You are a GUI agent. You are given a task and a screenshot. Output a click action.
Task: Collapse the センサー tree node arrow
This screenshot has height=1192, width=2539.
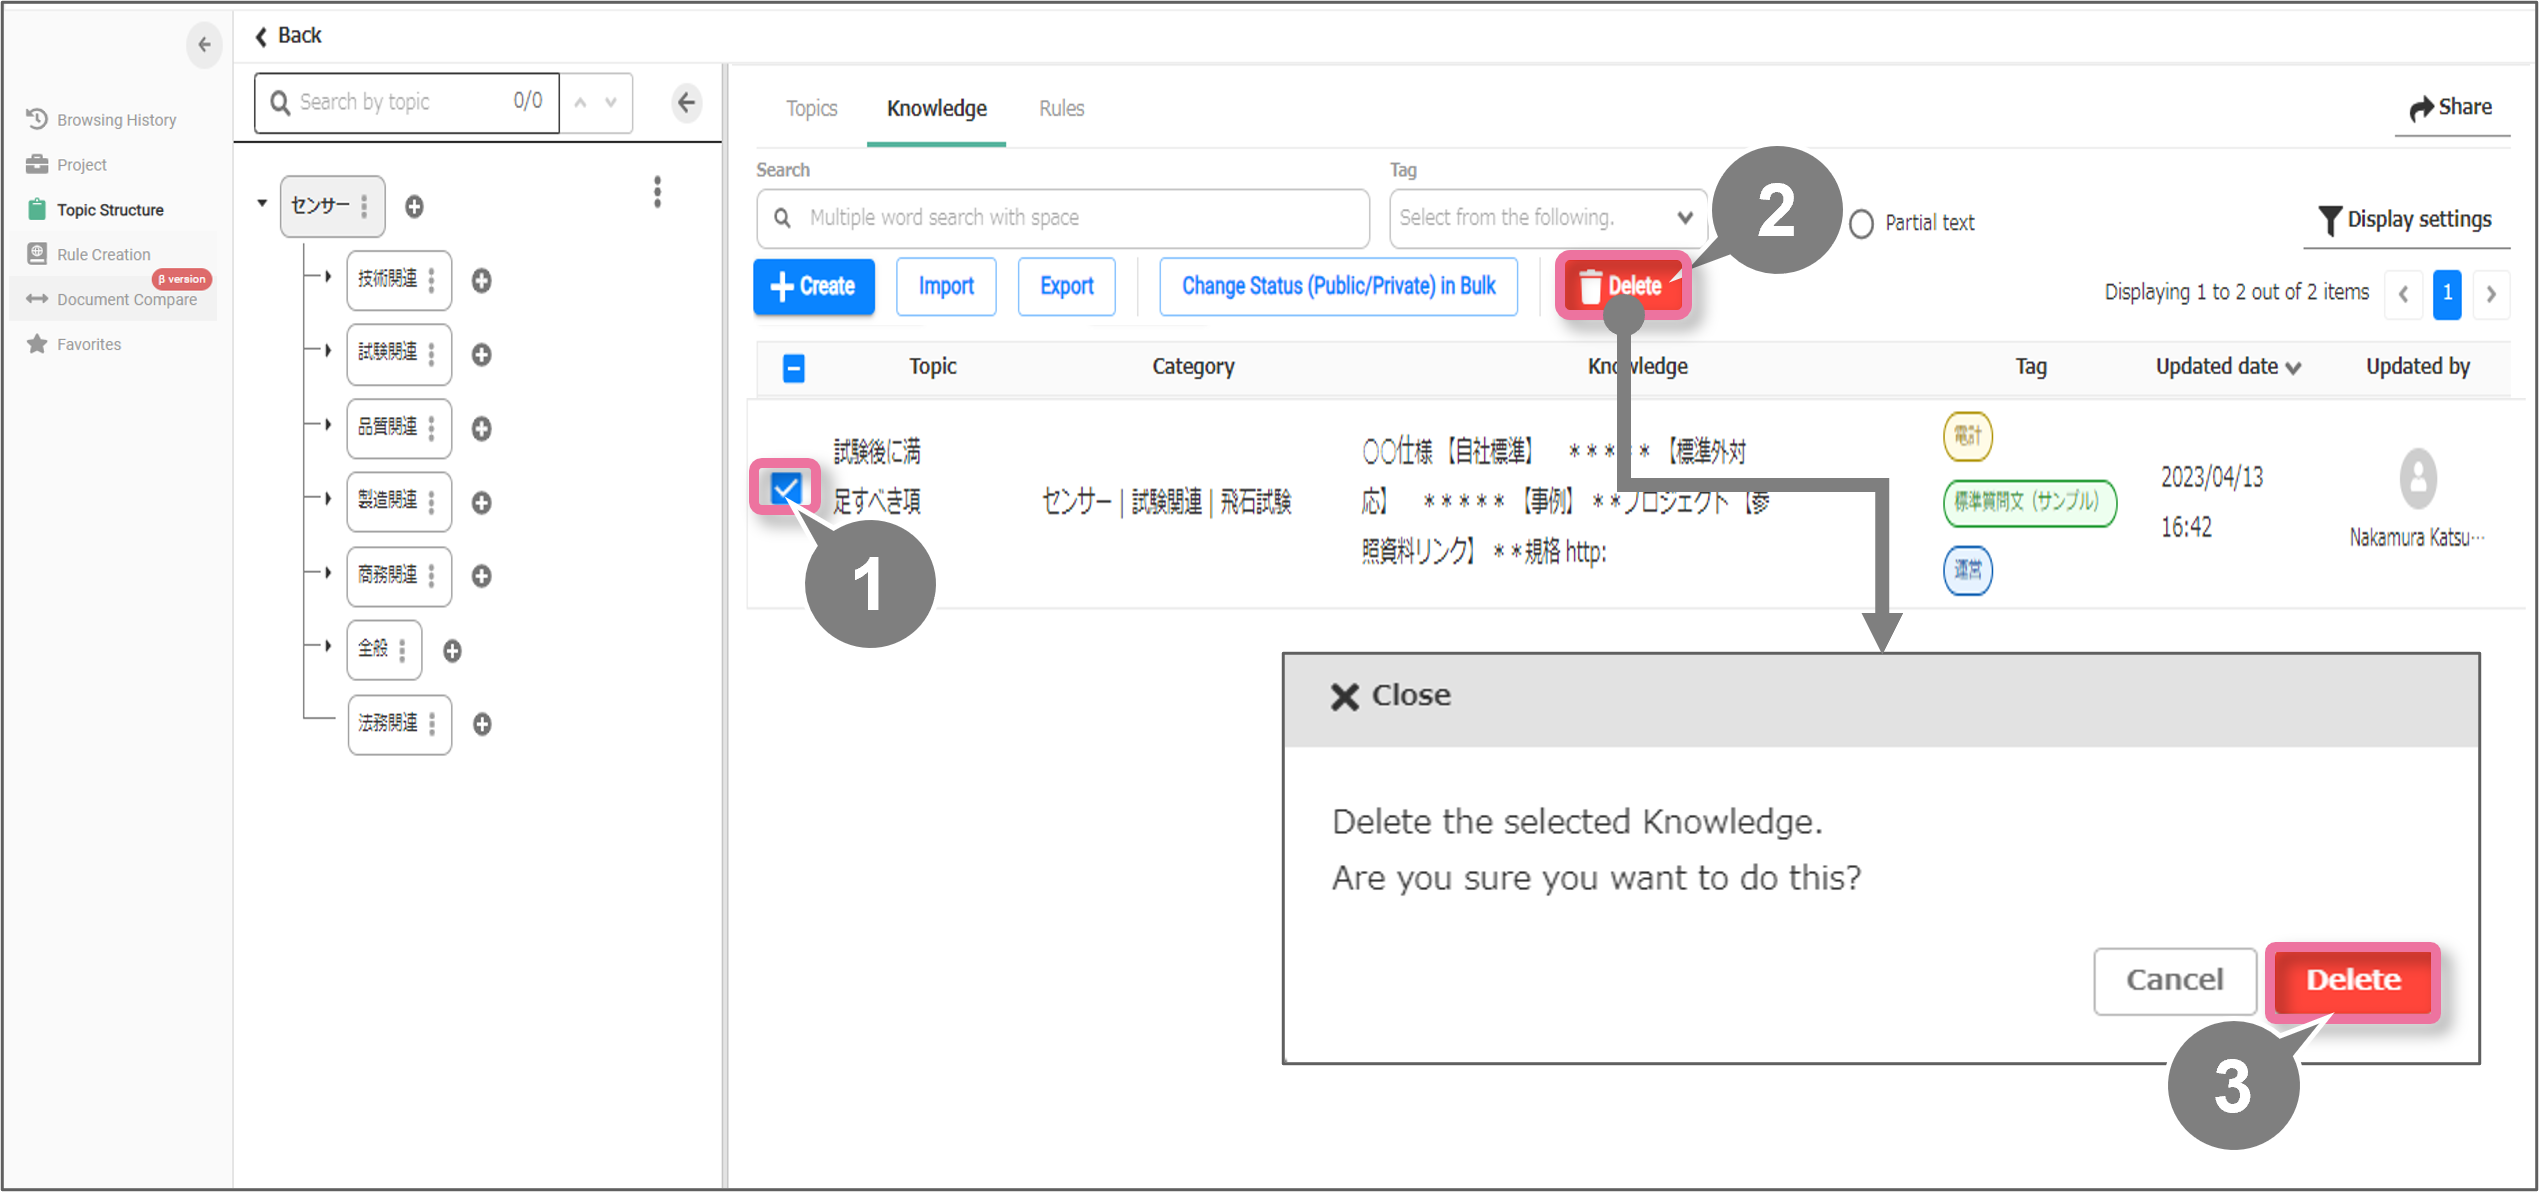click(x=262, y=203)
